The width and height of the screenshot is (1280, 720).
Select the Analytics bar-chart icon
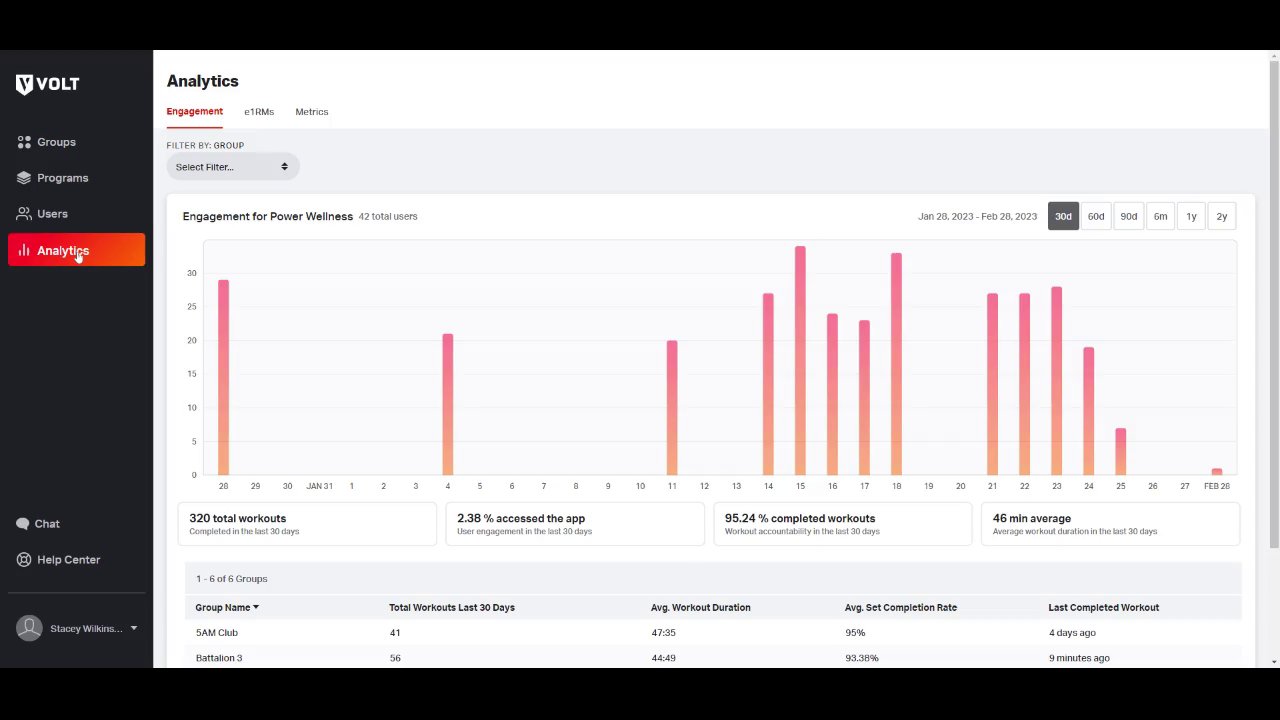24,250
